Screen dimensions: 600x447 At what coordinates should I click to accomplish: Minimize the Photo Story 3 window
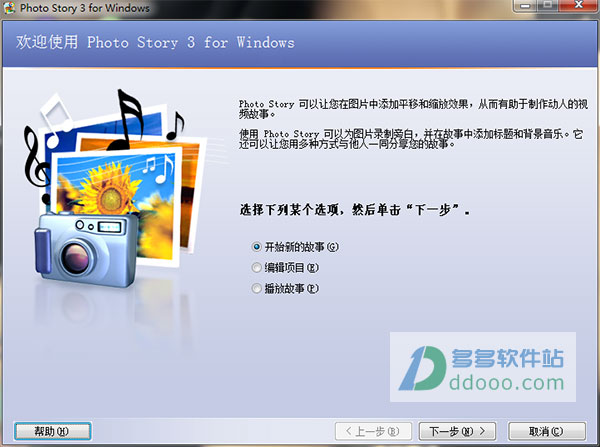point(525,5)
